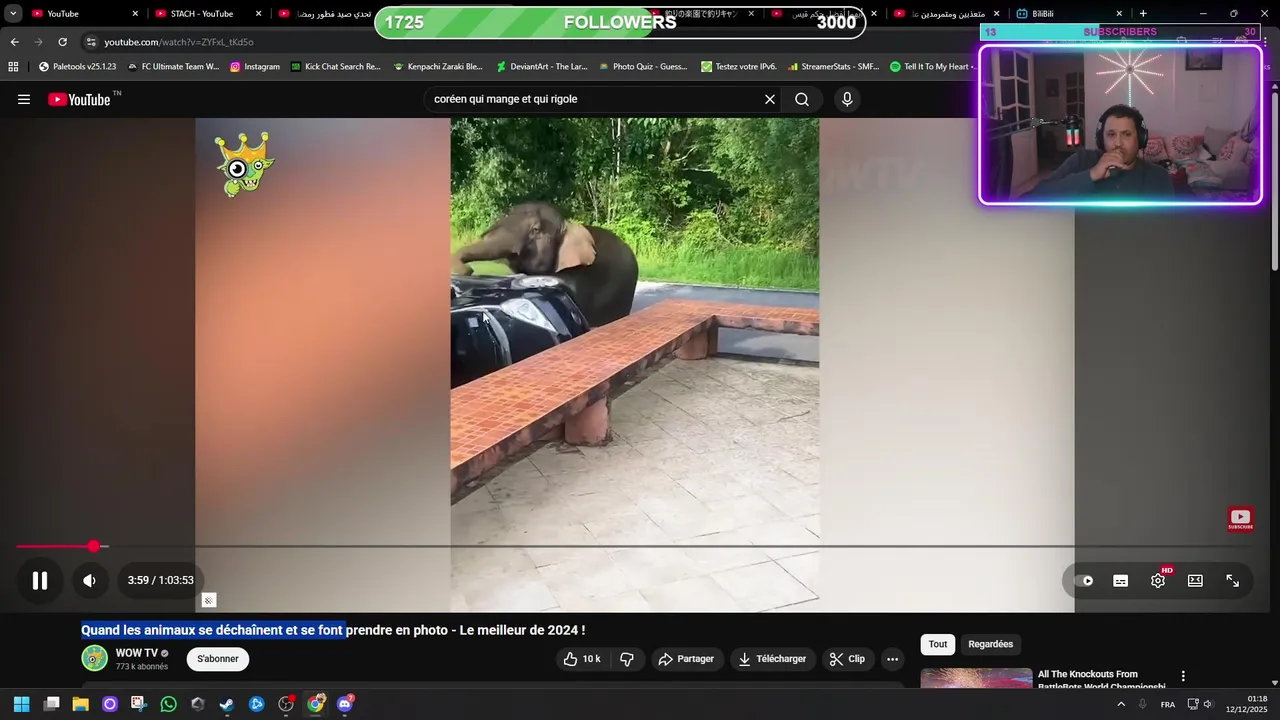Open Paletools bookmark
Image resolution: width=1280 pixels, height=720 pixels.
[77, 67]
